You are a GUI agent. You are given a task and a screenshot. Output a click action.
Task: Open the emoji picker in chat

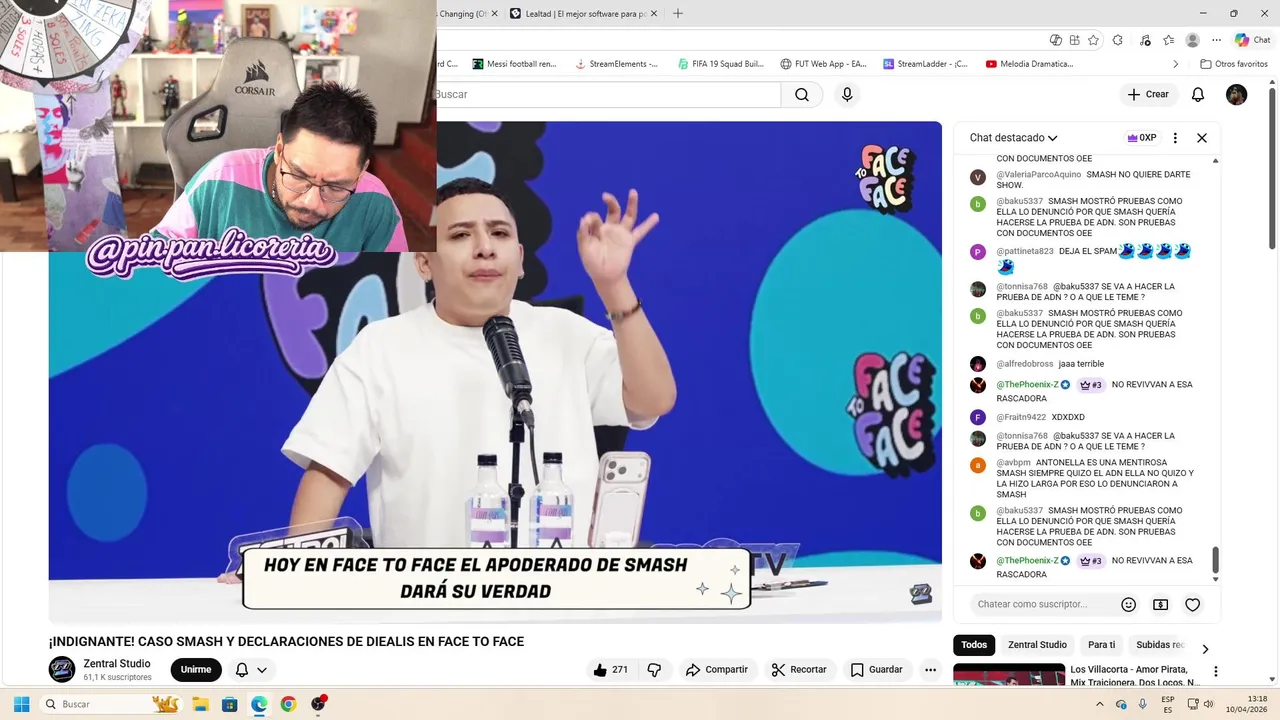pos(1128,604)
